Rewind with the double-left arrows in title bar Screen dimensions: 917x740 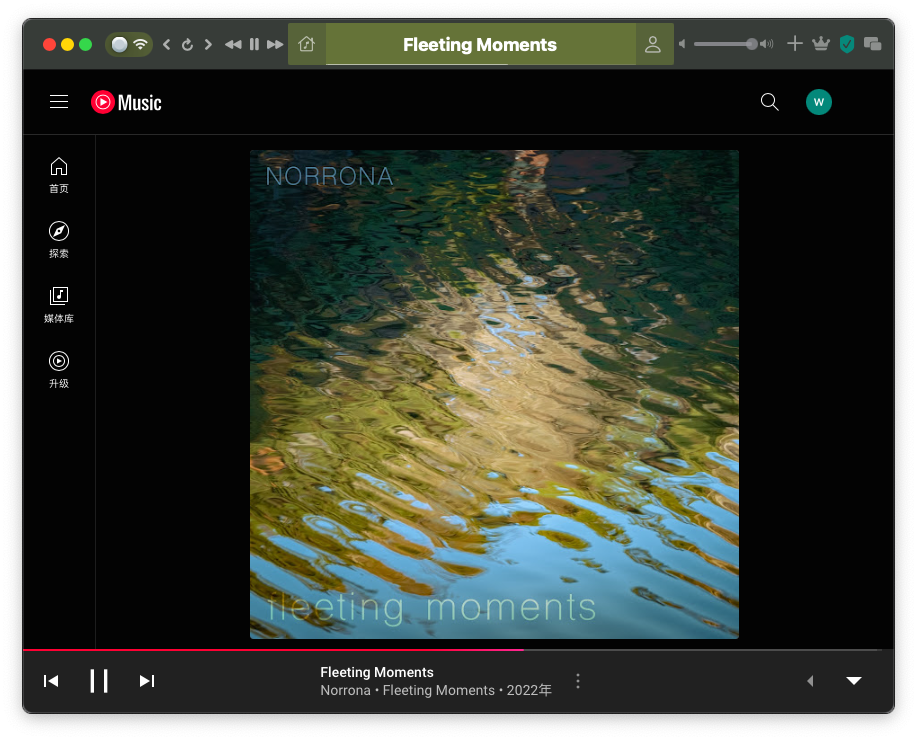pos(233,44)
